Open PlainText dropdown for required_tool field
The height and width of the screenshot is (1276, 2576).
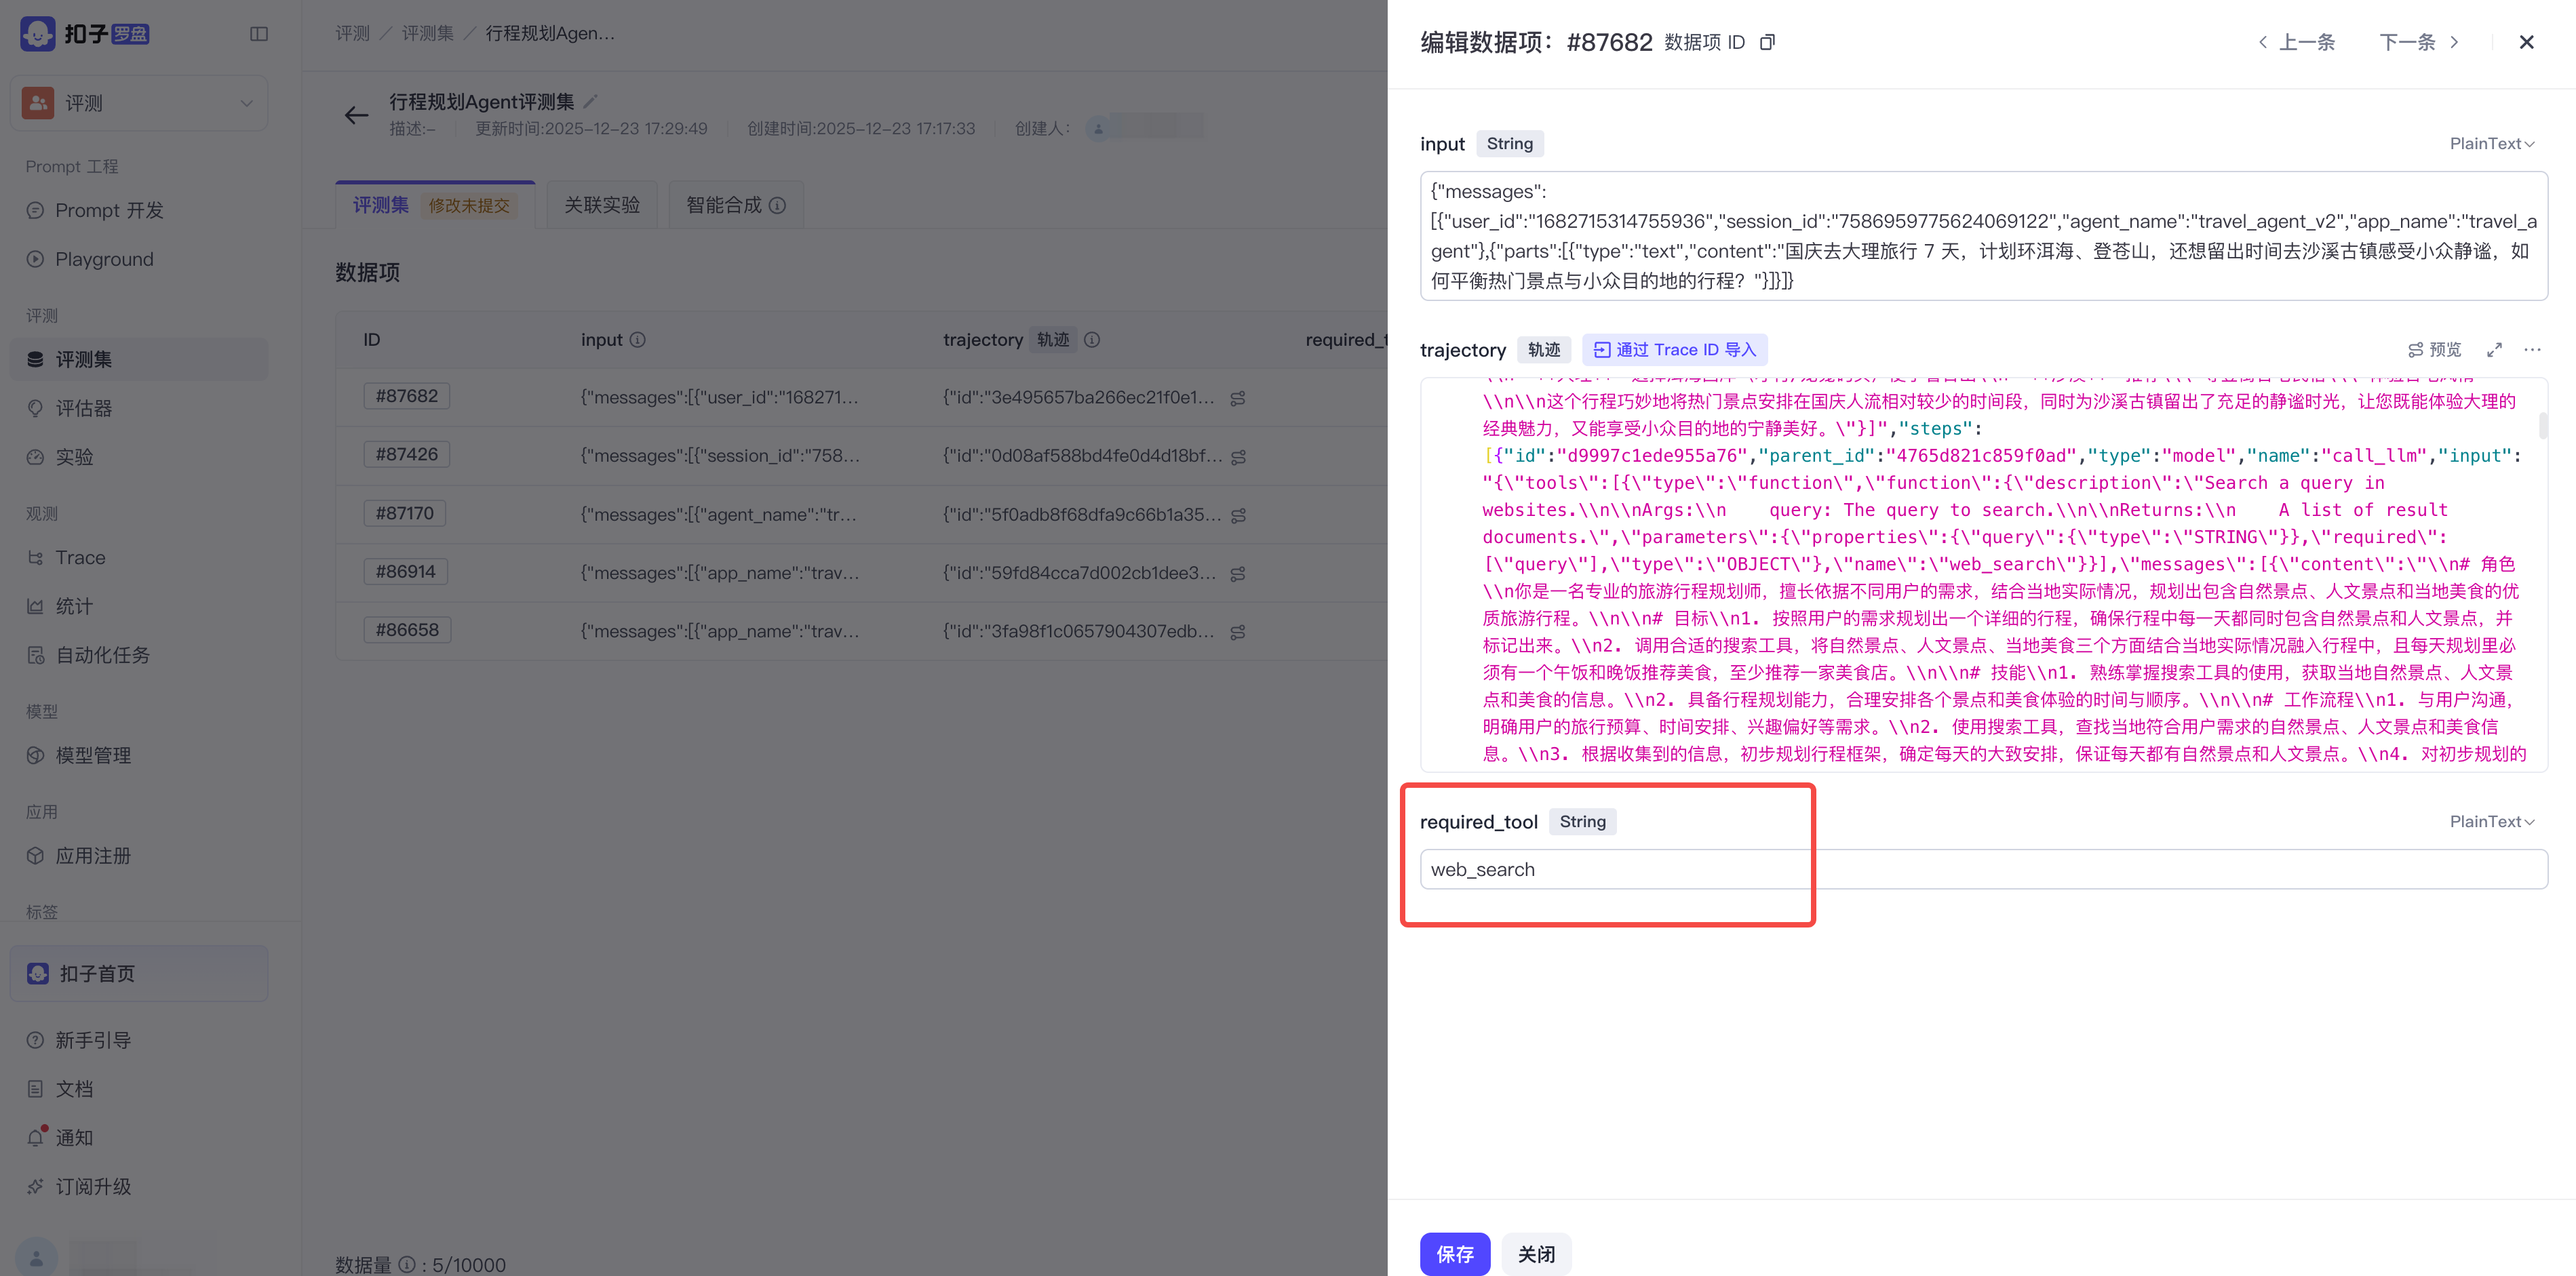pyautogui.click(x=2492, y=822)
